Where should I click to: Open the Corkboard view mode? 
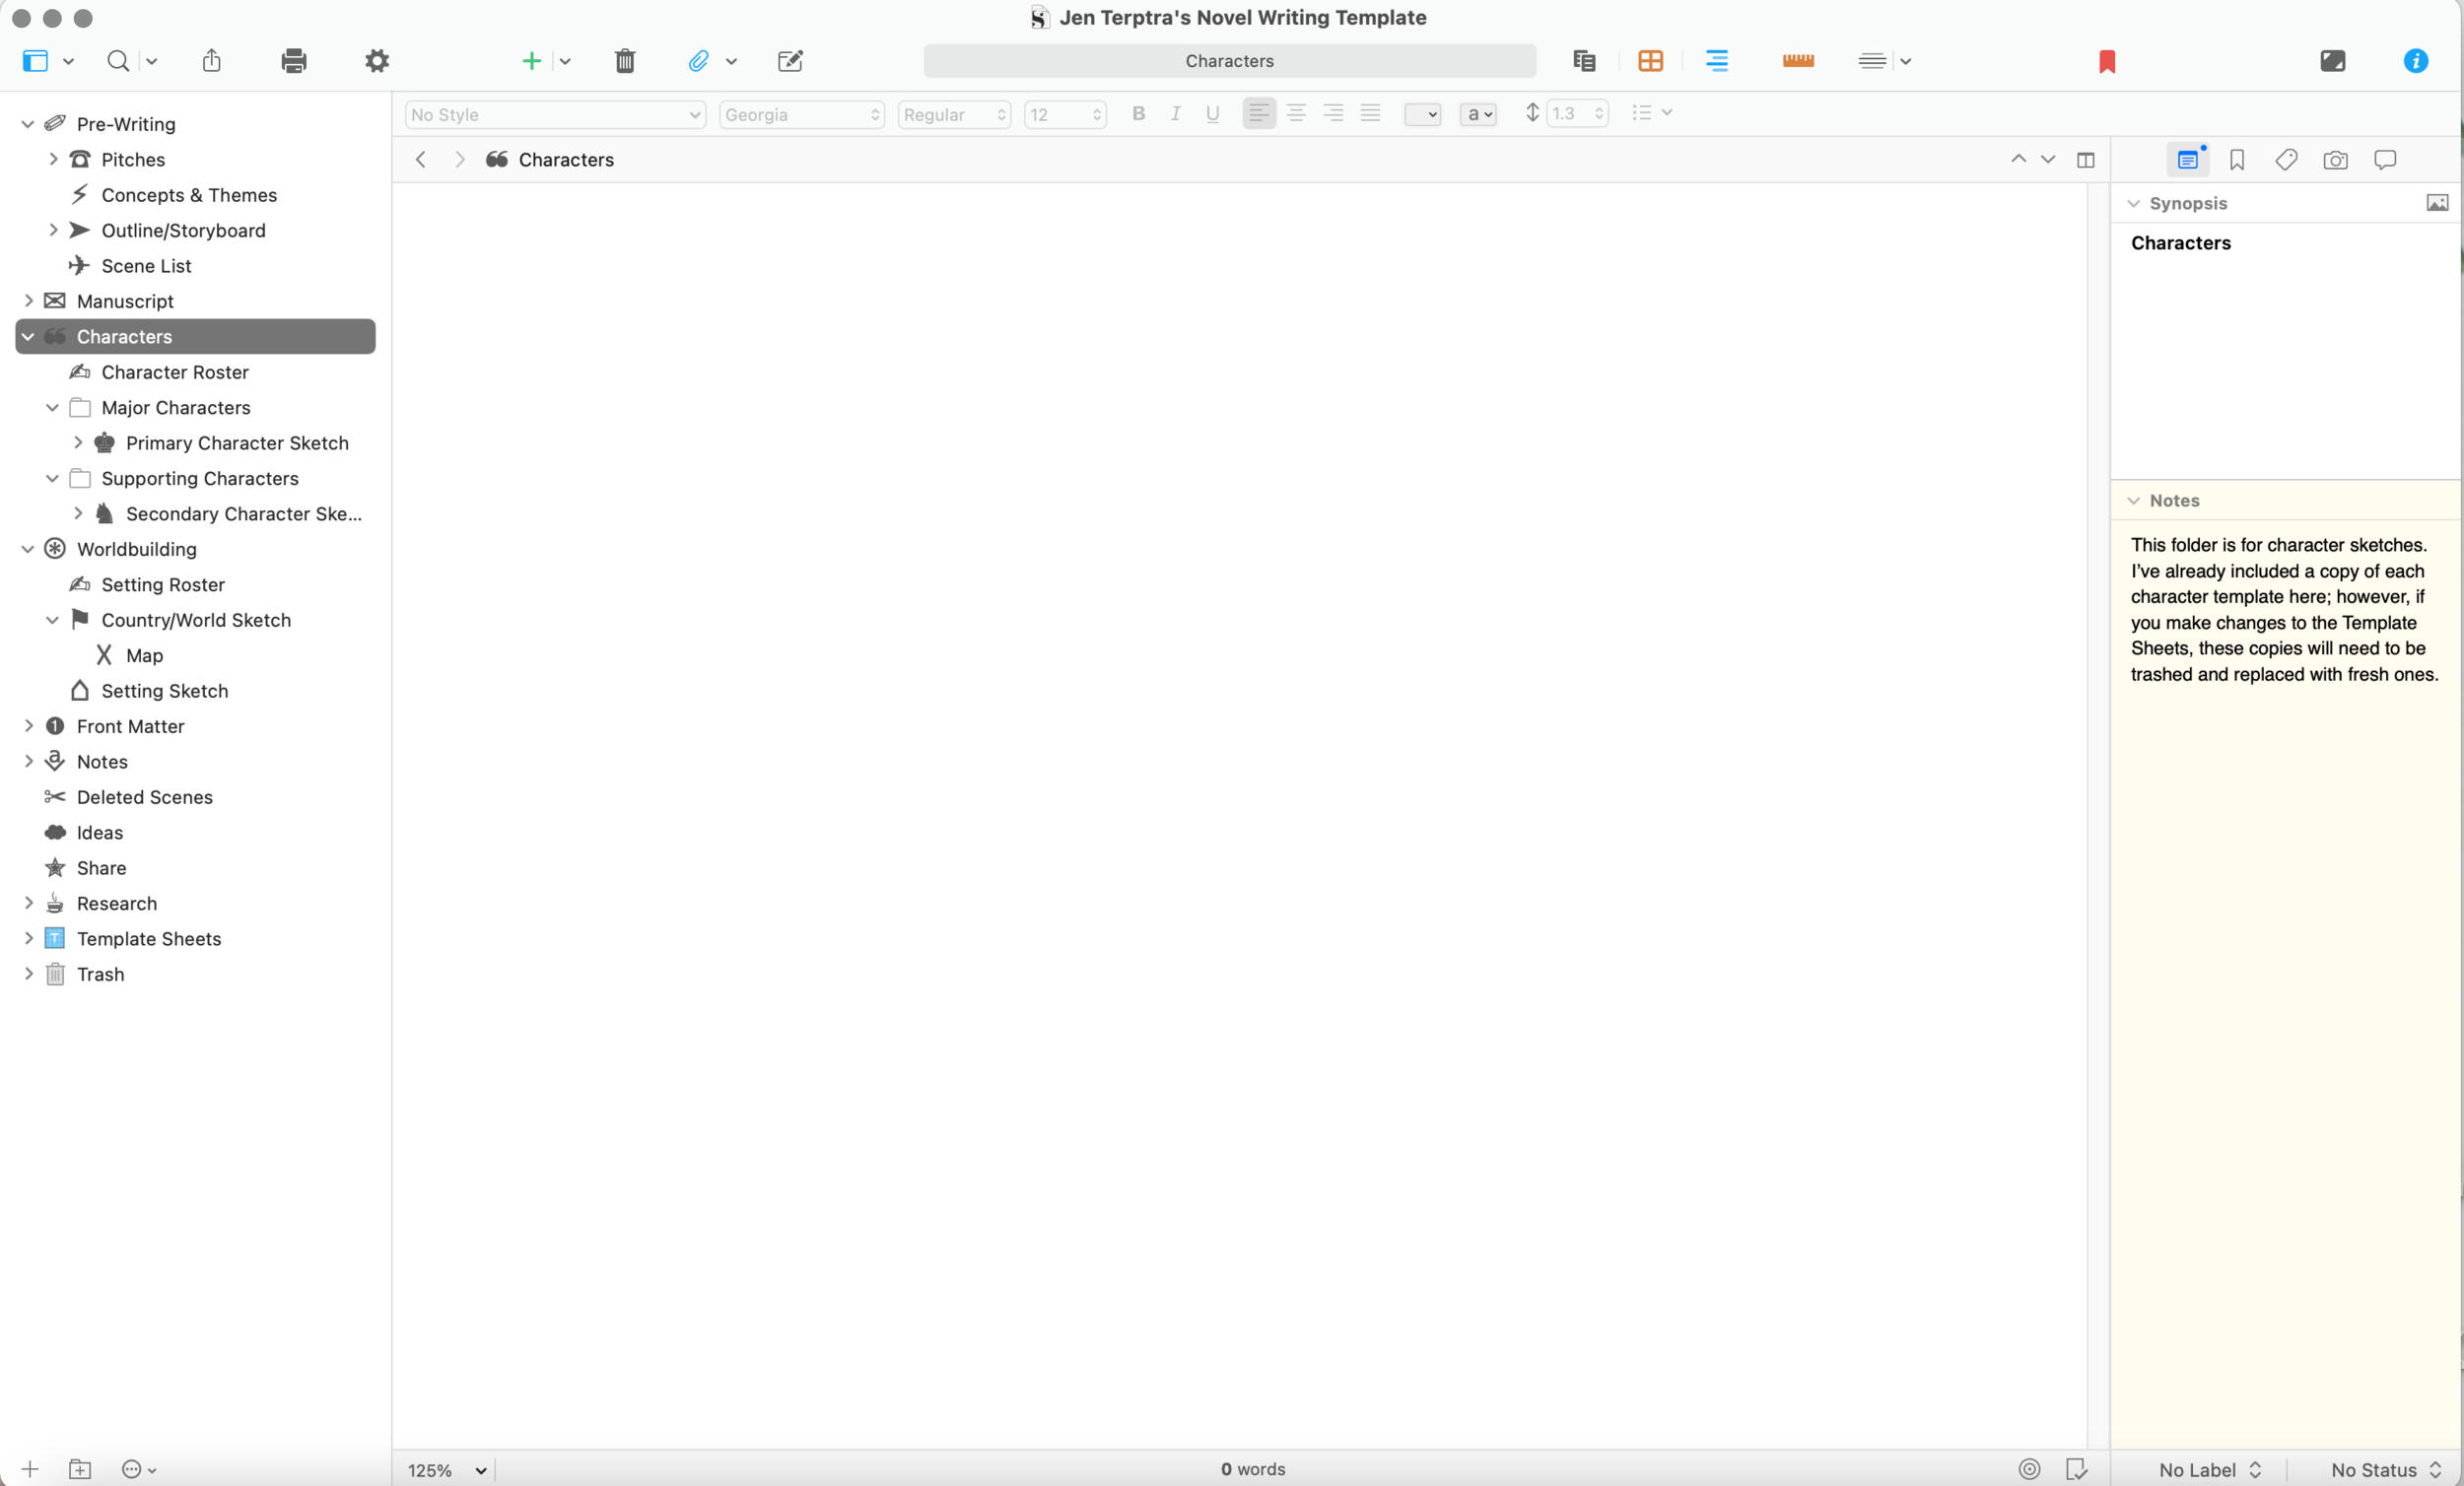click(1650, 61)
